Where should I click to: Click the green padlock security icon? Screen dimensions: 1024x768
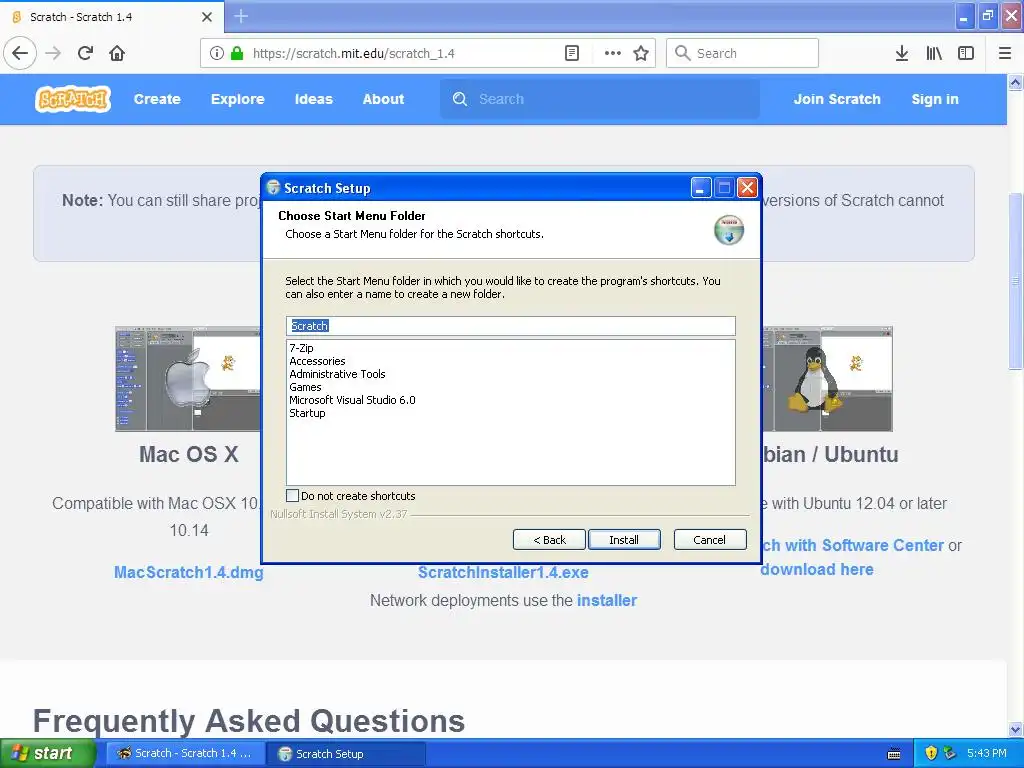coord(237,53)
